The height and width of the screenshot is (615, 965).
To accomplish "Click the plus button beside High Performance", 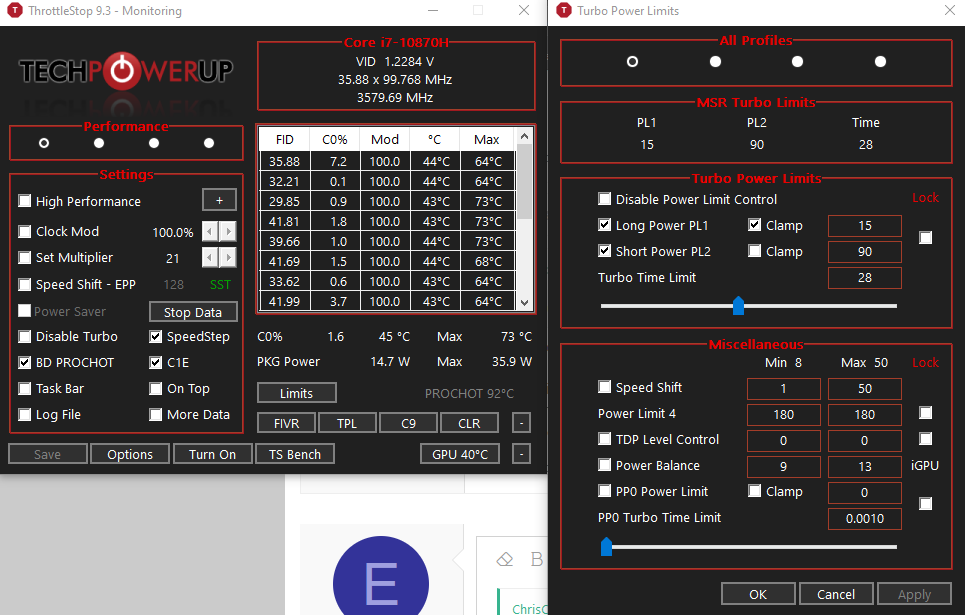I will point(219,200).
